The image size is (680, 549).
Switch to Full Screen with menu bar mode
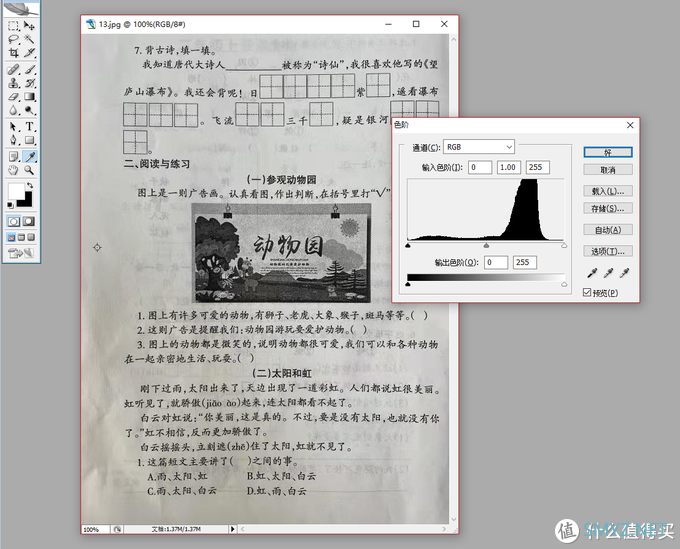click(x=21, y=237)
